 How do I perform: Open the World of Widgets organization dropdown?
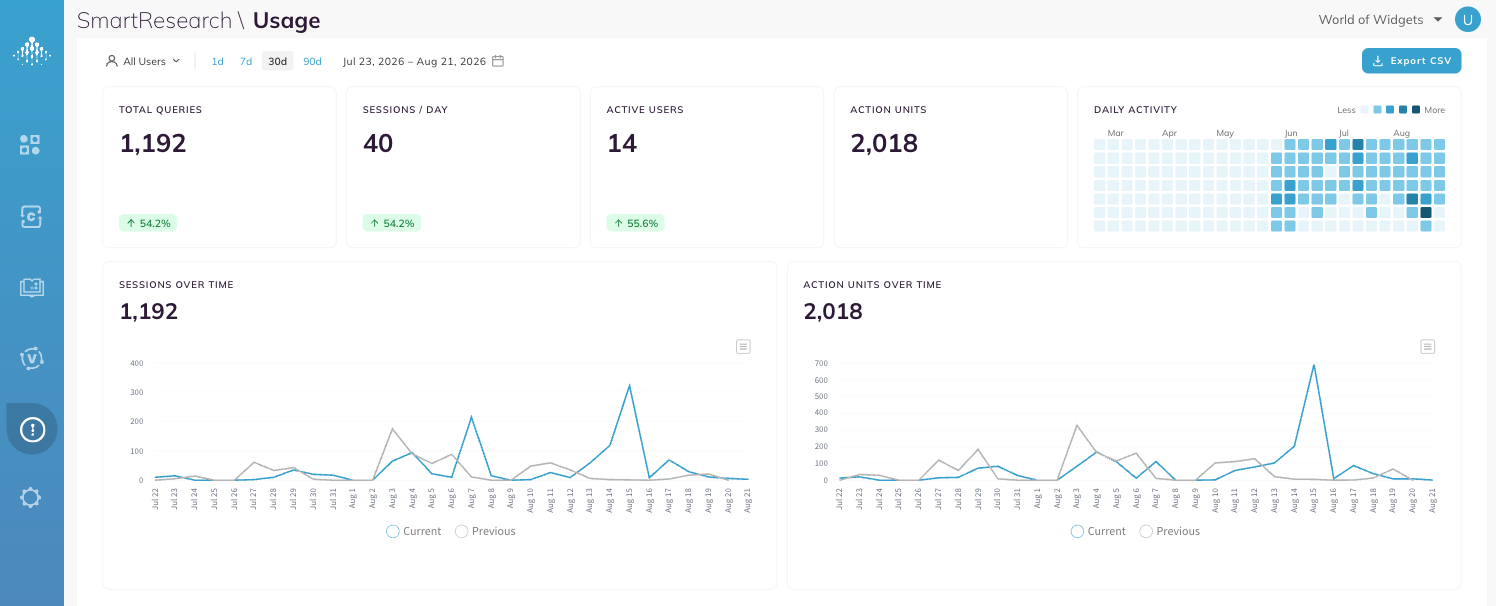[1381, 20]
